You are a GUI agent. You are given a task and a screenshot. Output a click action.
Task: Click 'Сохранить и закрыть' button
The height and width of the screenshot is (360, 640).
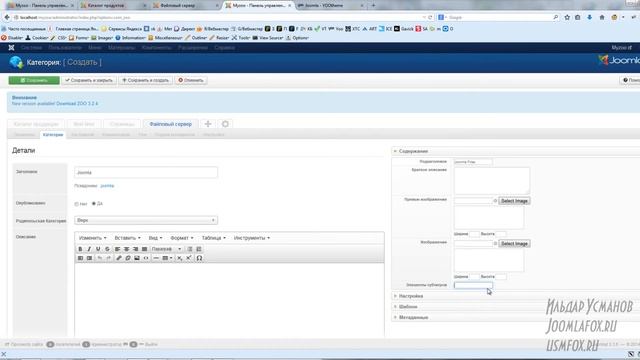pos(89,80)
